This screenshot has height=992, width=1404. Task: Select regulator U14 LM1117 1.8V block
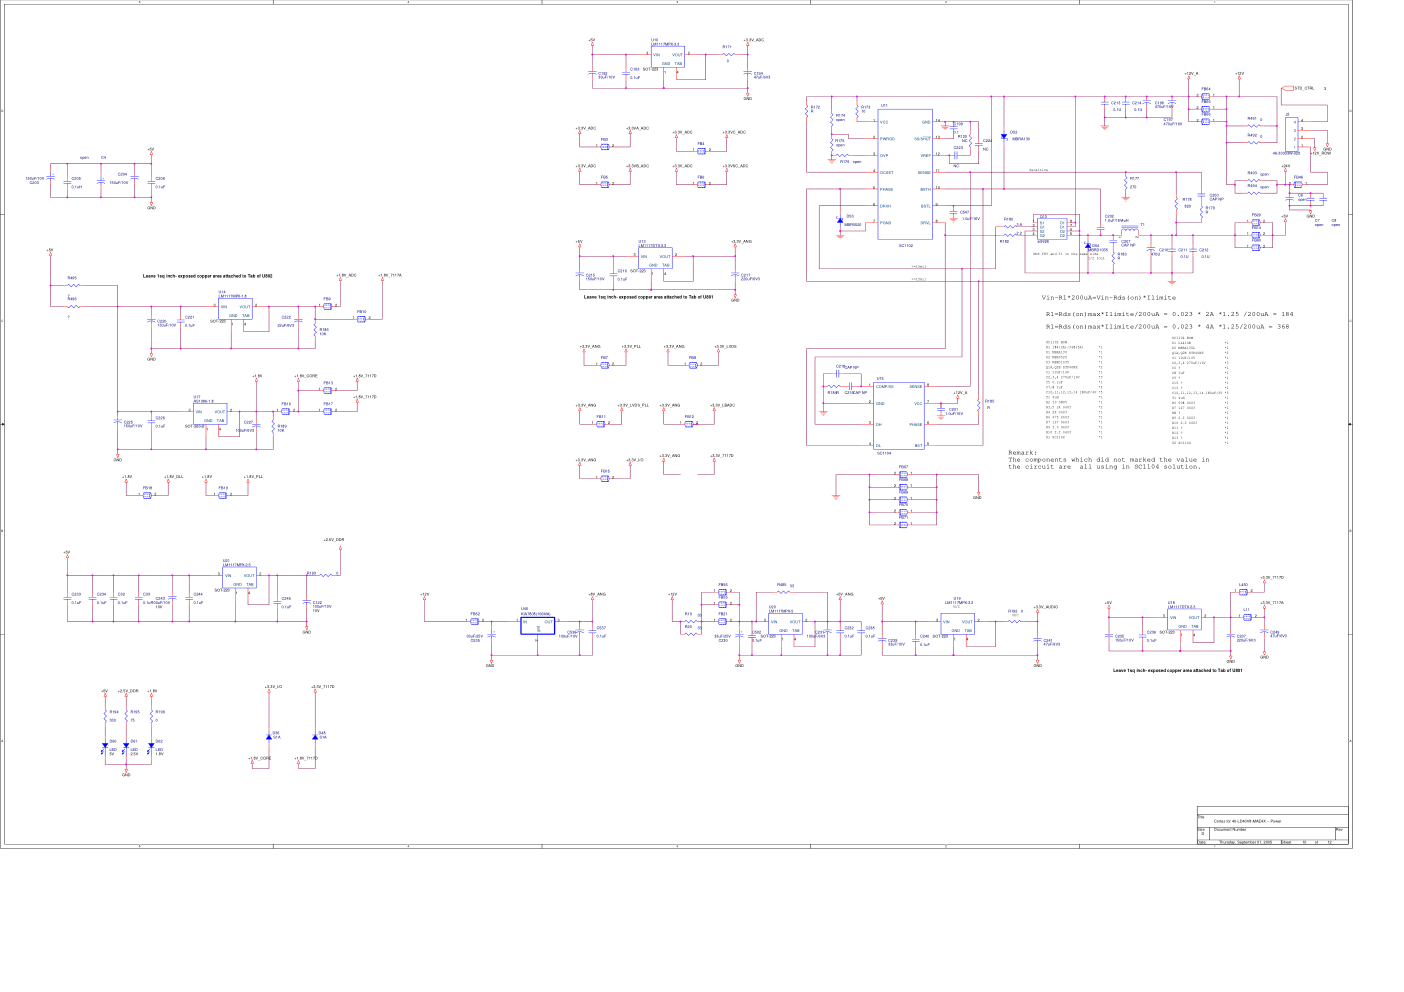click(235, 310)
